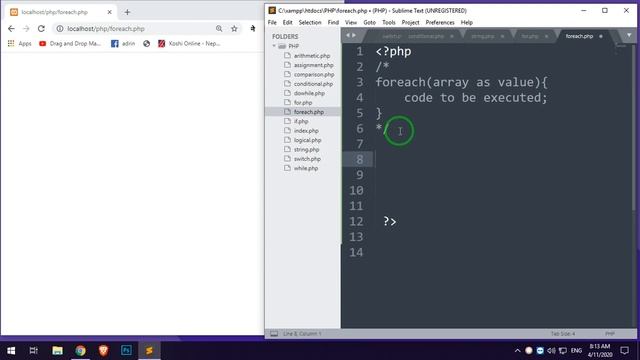Screen dimensions: 640x360
Task: Open arithmetic.php from the sidebar
Action: (x=312, y=56)
